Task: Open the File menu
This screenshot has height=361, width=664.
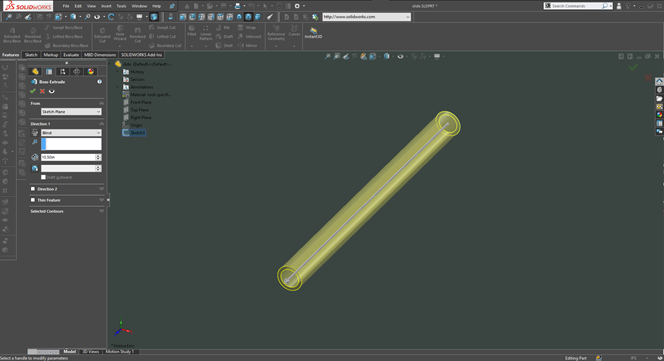Action: pyautogui.click(x=66, y=6)
